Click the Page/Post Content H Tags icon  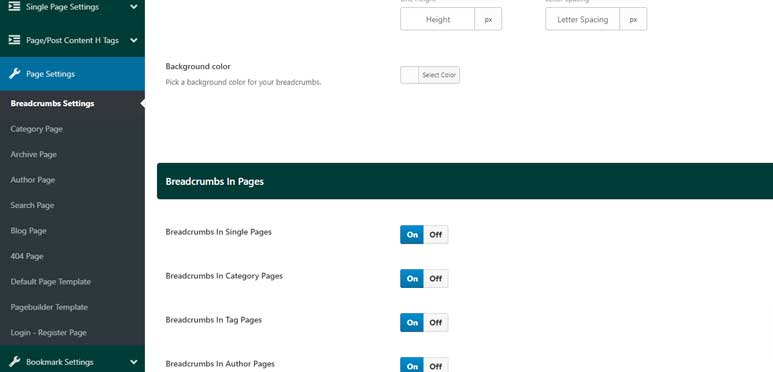pyautogui.click(x=15, y=40)
